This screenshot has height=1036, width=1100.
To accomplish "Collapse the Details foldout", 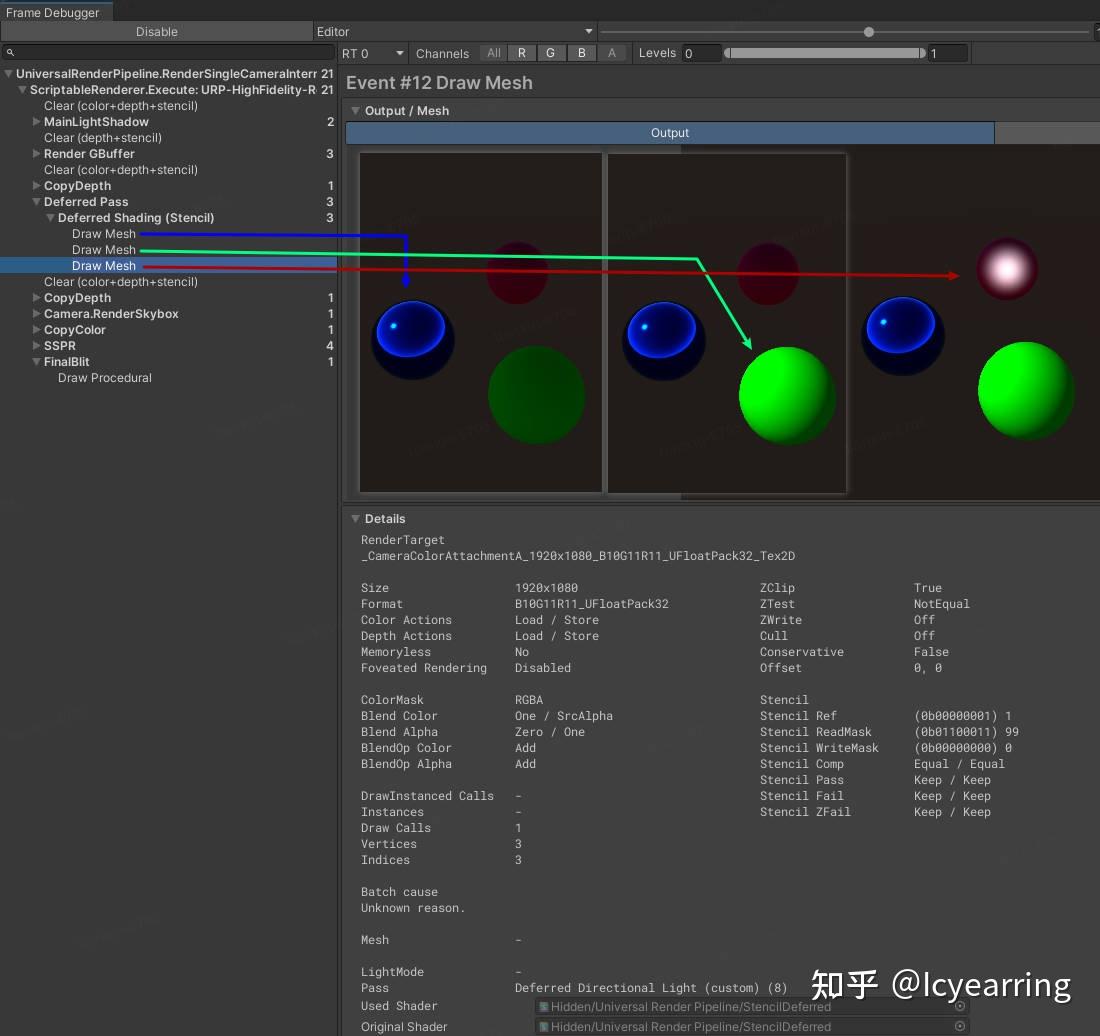I will [356, 519].
